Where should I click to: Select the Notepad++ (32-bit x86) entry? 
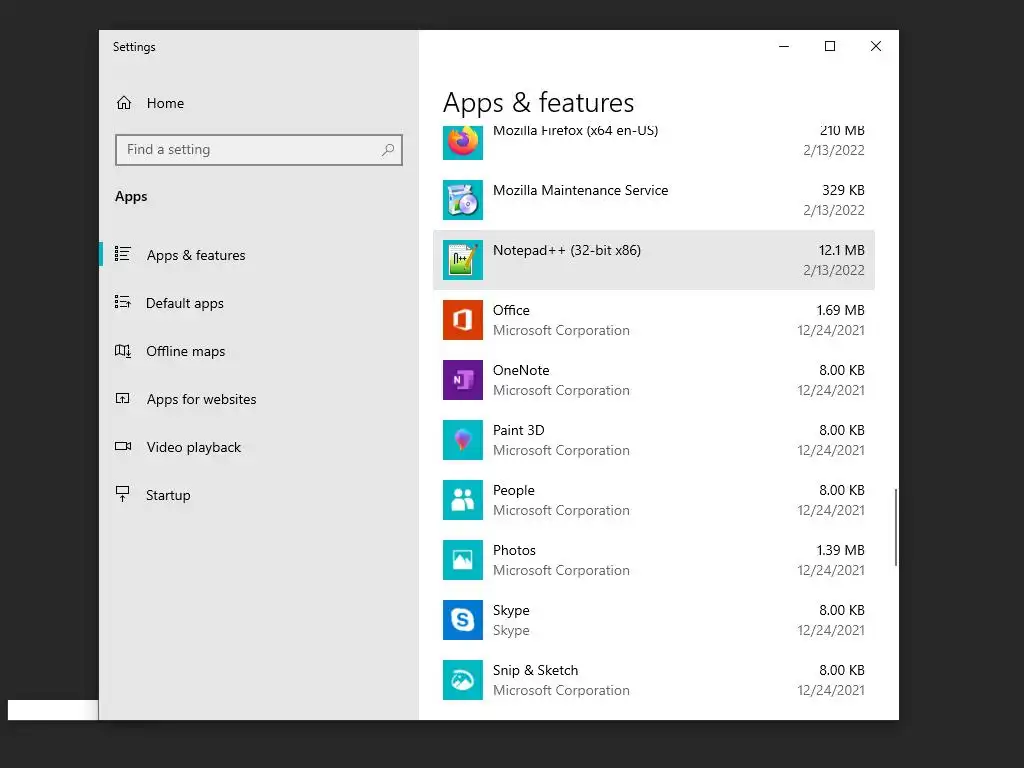point(654,260)
